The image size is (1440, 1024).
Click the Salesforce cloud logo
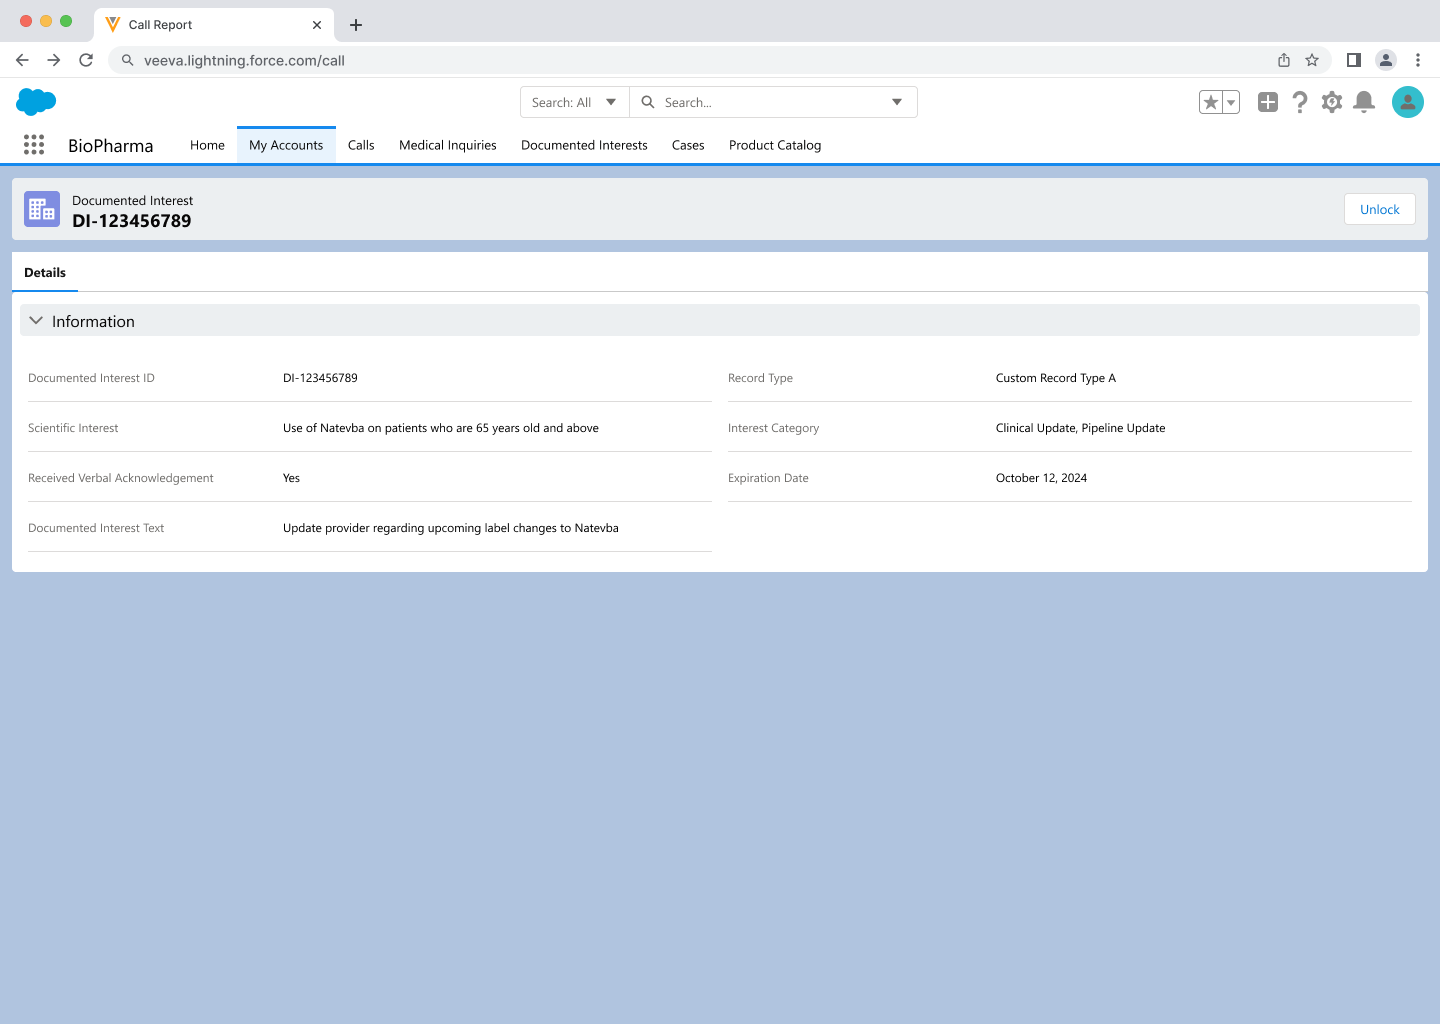[x=36, y=101]
